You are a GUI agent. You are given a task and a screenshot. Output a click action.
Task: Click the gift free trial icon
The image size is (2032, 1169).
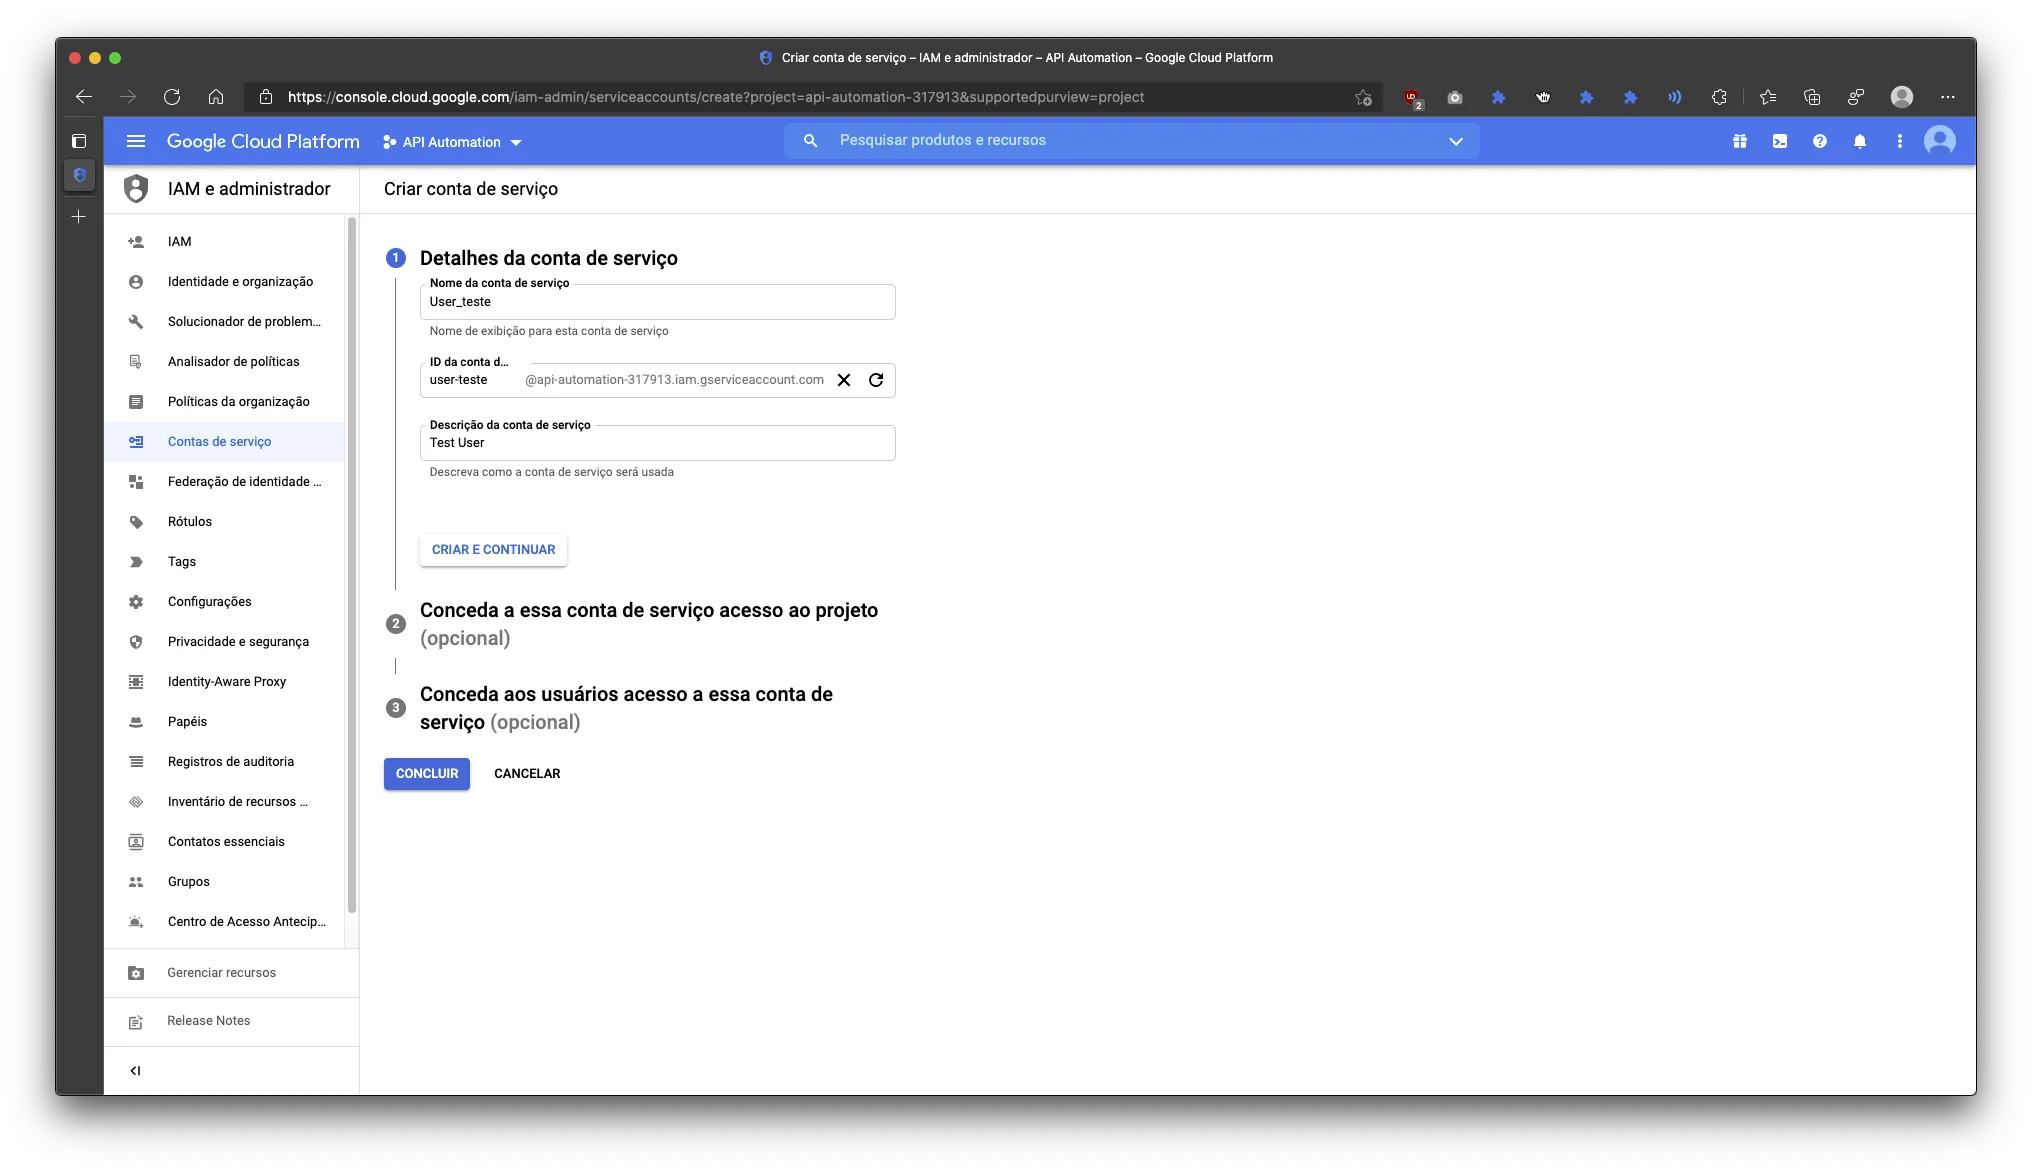1740,141
